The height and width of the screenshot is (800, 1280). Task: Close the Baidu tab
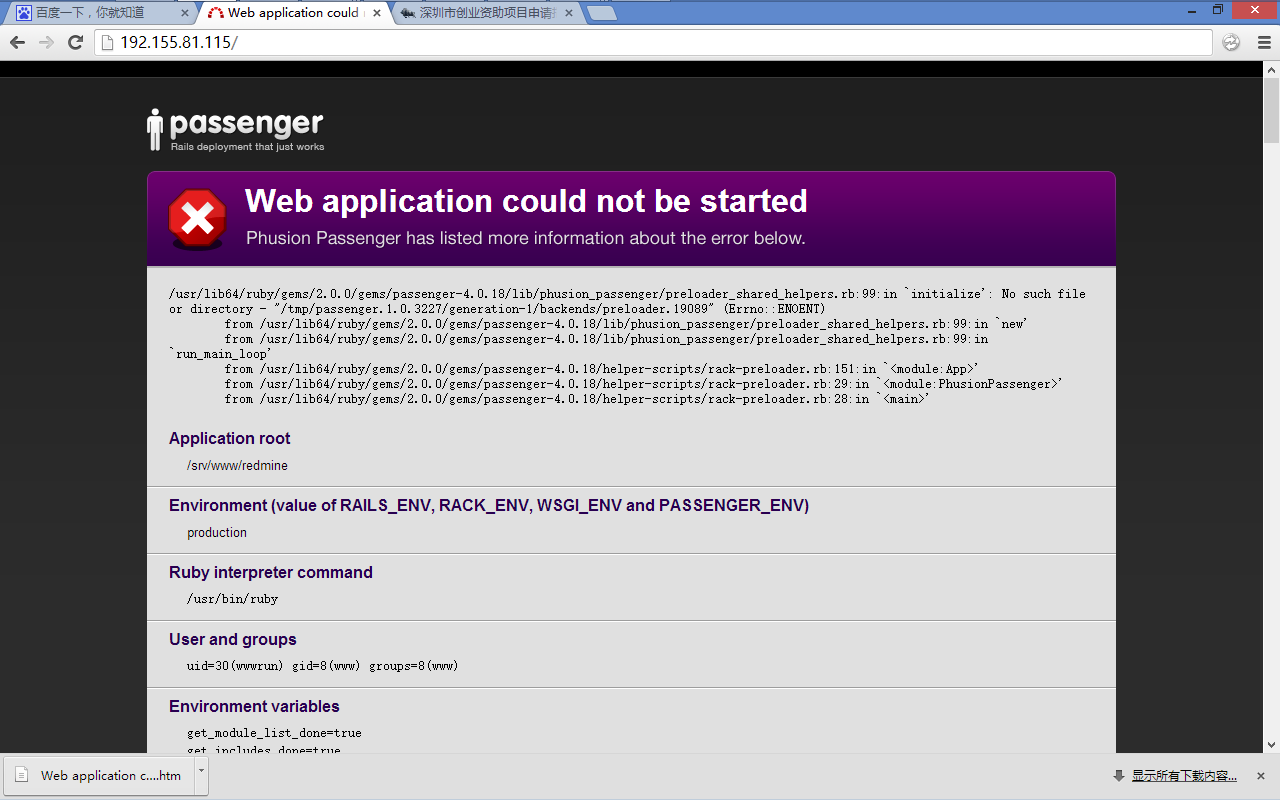[x=183, y=14]
